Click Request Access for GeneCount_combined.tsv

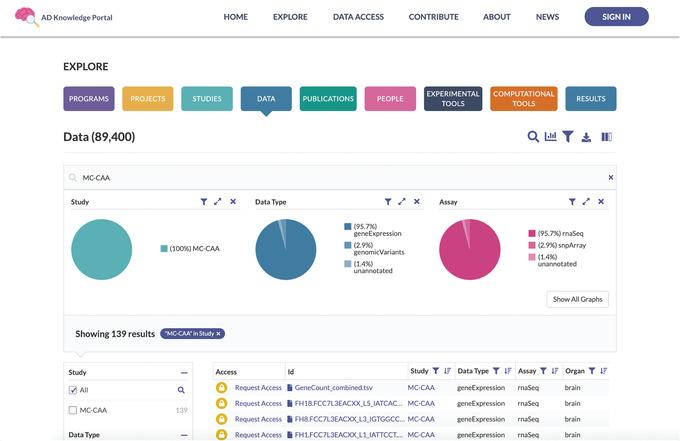258,387
